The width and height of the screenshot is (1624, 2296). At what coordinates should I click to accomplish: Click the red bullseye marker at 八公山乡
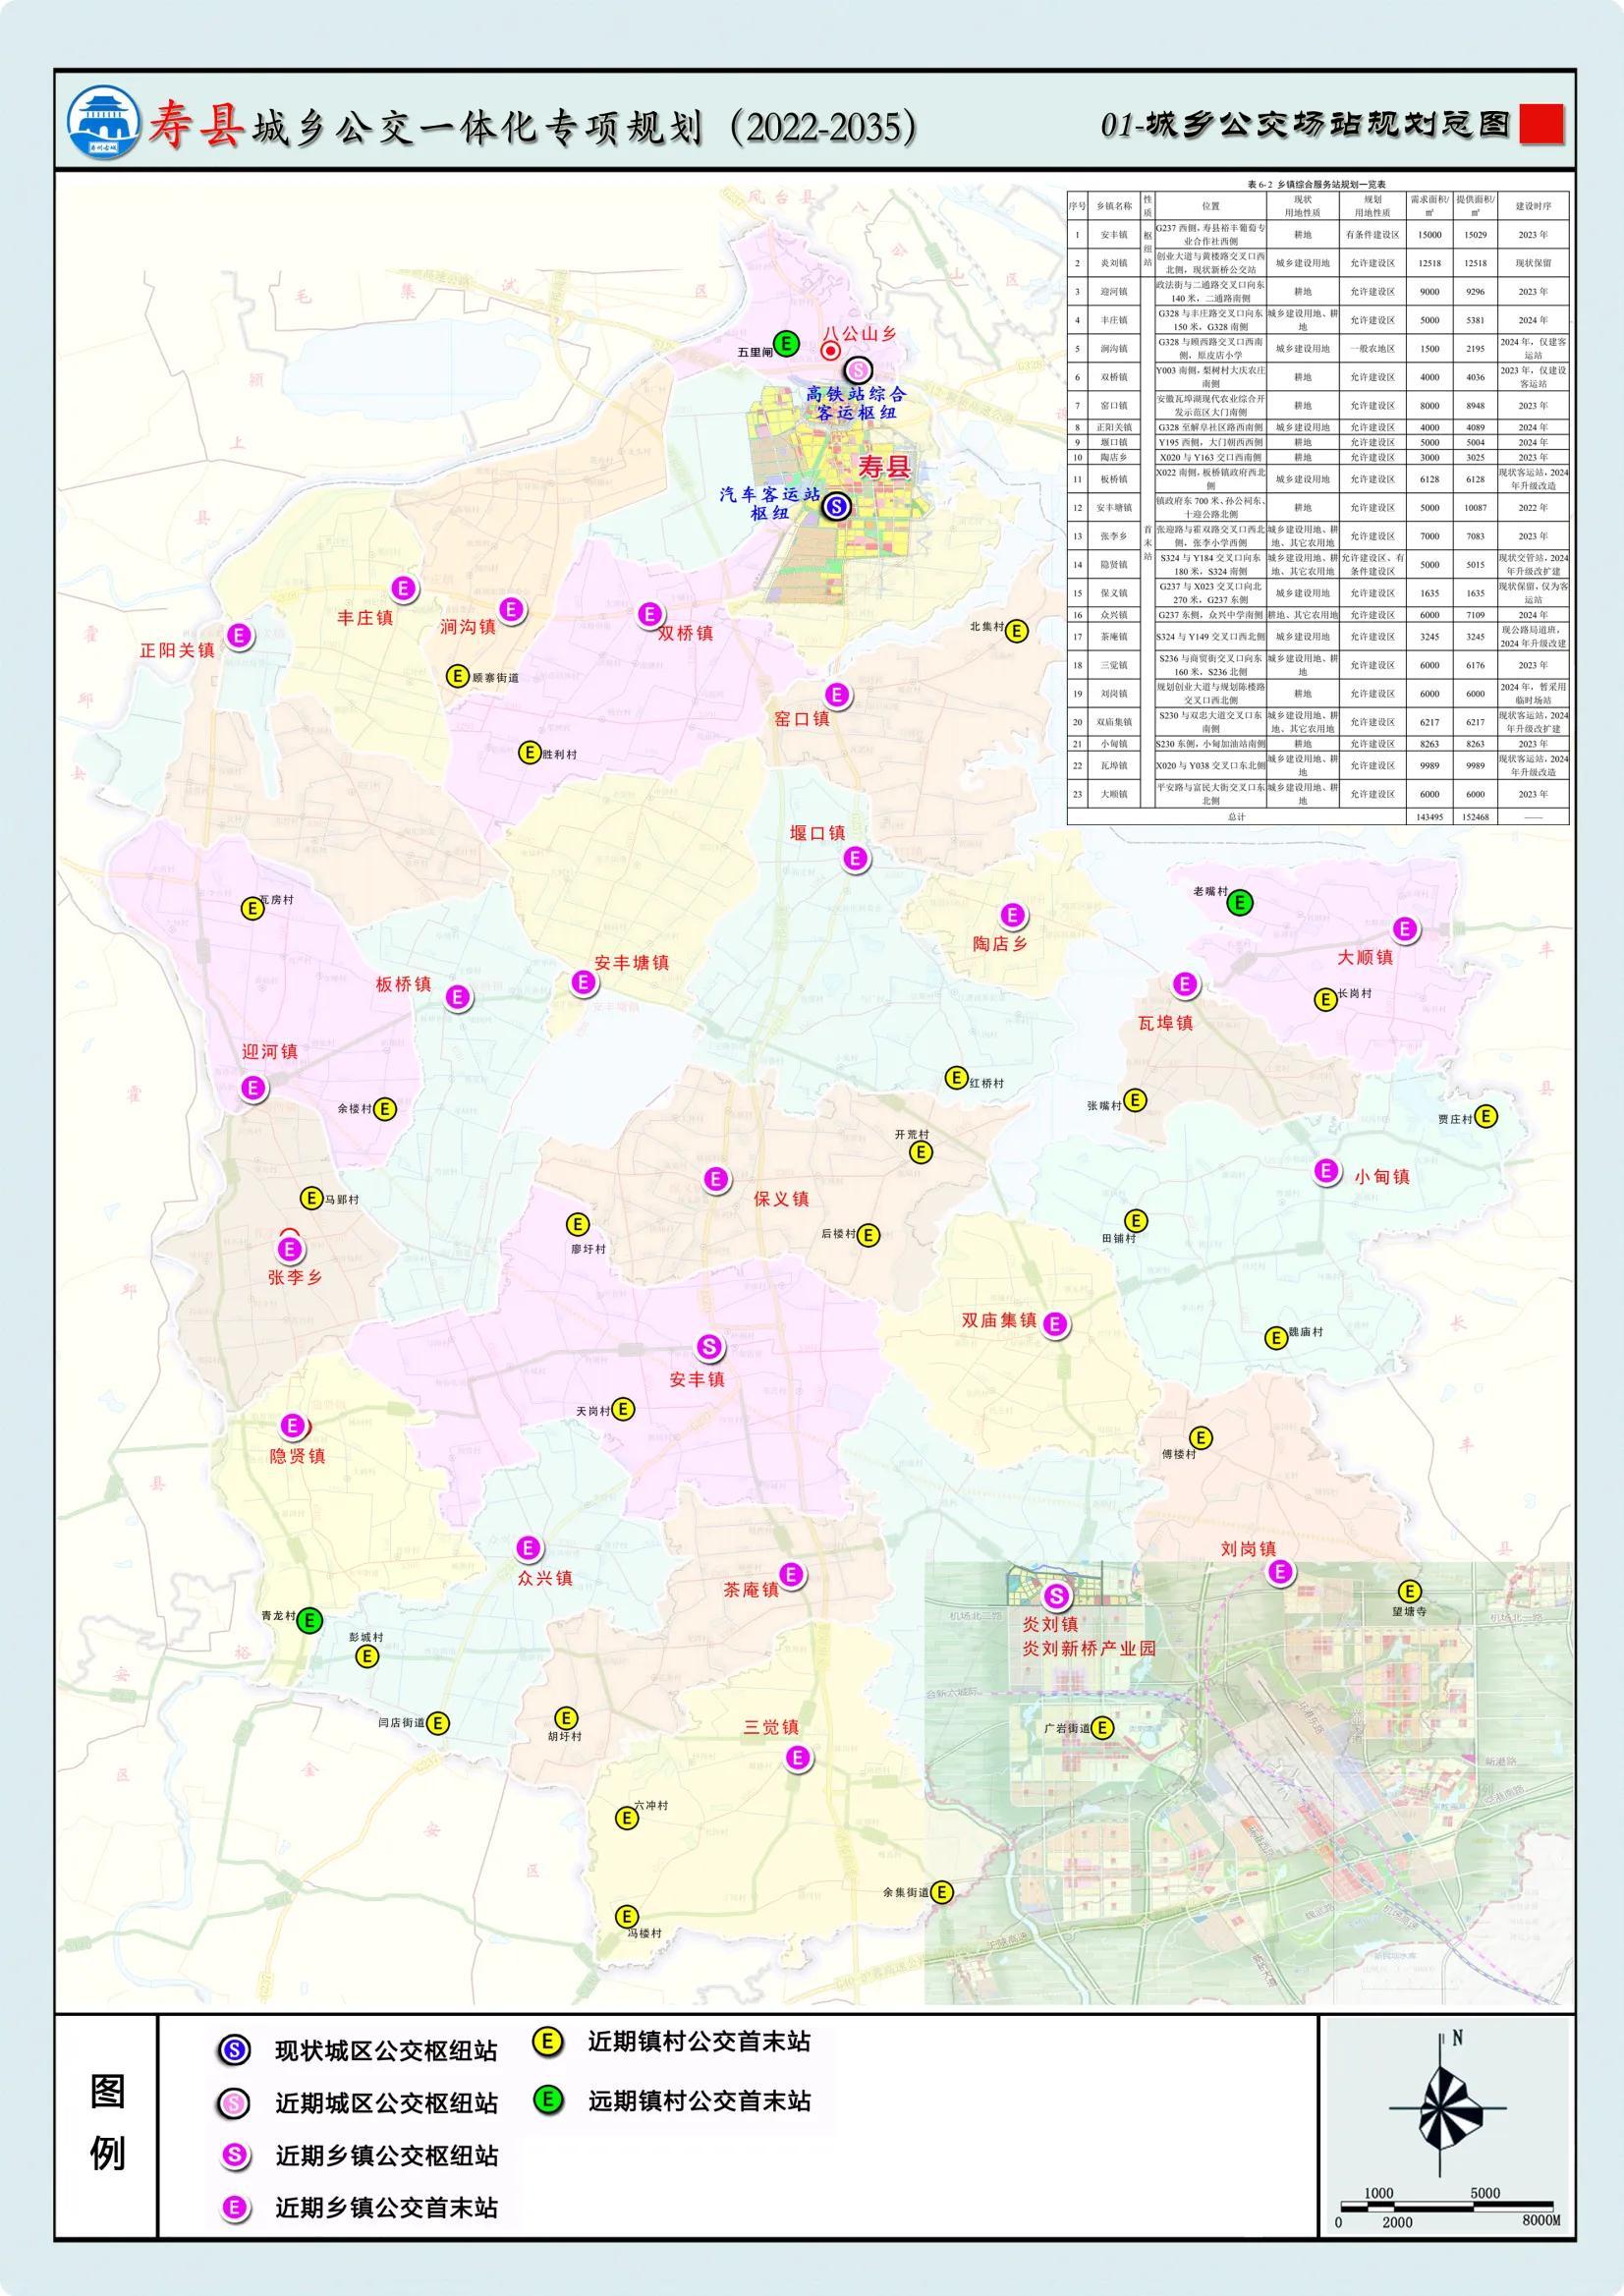[830, 350]
